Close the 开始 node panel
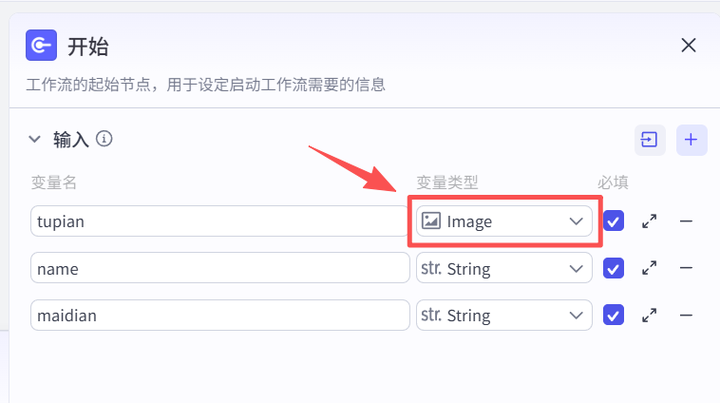The image size is (720, 403). [688, 45]
